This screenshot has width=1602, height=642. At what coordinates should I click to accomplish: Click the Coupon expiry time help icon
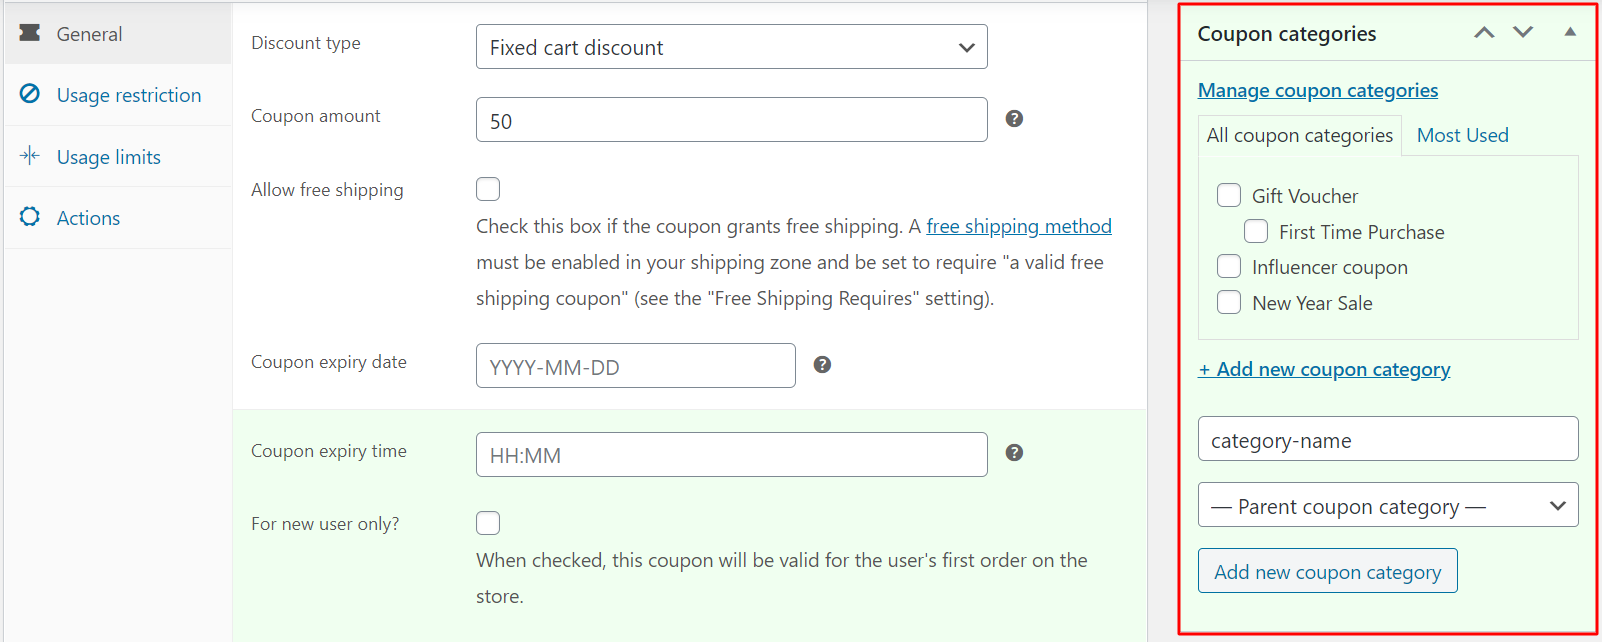1014,453
